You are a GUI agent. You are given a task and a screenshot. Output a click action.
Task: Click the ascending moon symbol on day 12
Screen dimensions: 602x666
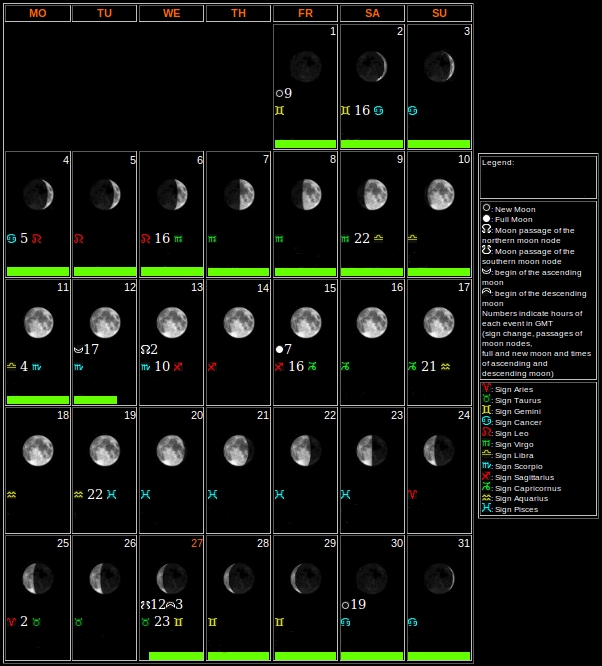[78, 349]
